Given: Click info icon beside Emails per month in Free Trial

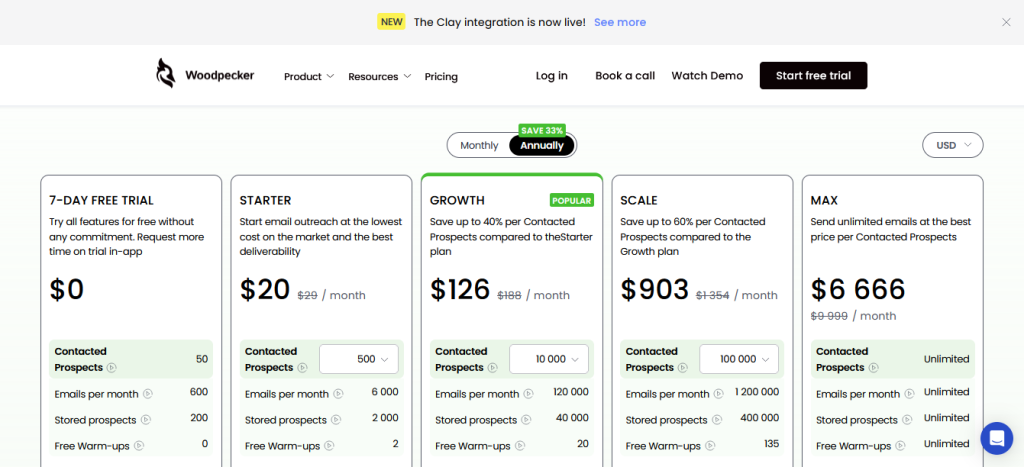Looking at the screenshot, I should tap(148, 394).
